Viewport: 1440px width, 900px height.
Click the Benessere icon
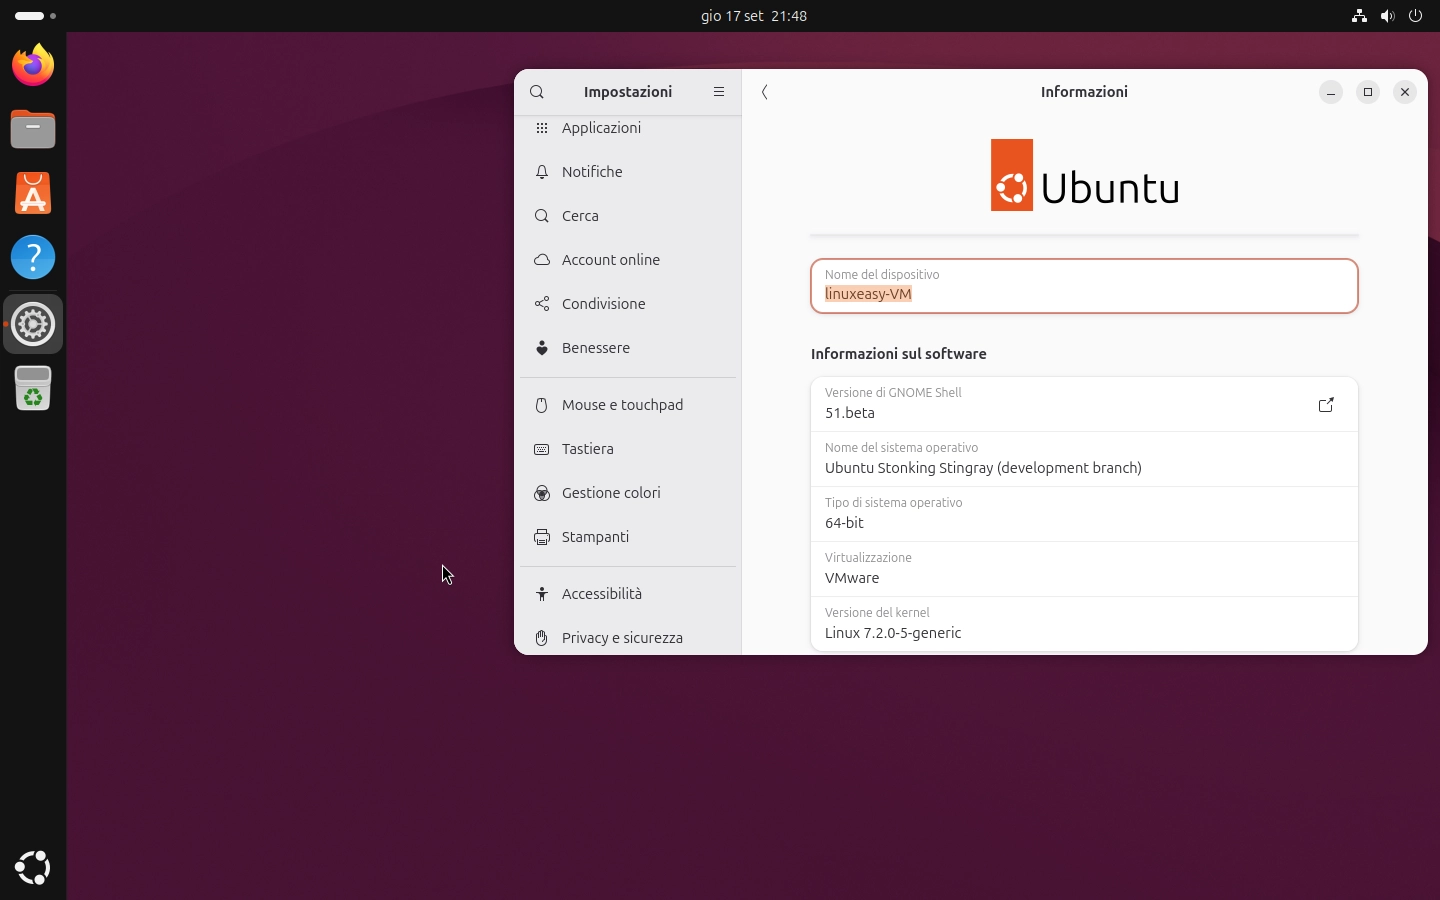tap(542, 348)
